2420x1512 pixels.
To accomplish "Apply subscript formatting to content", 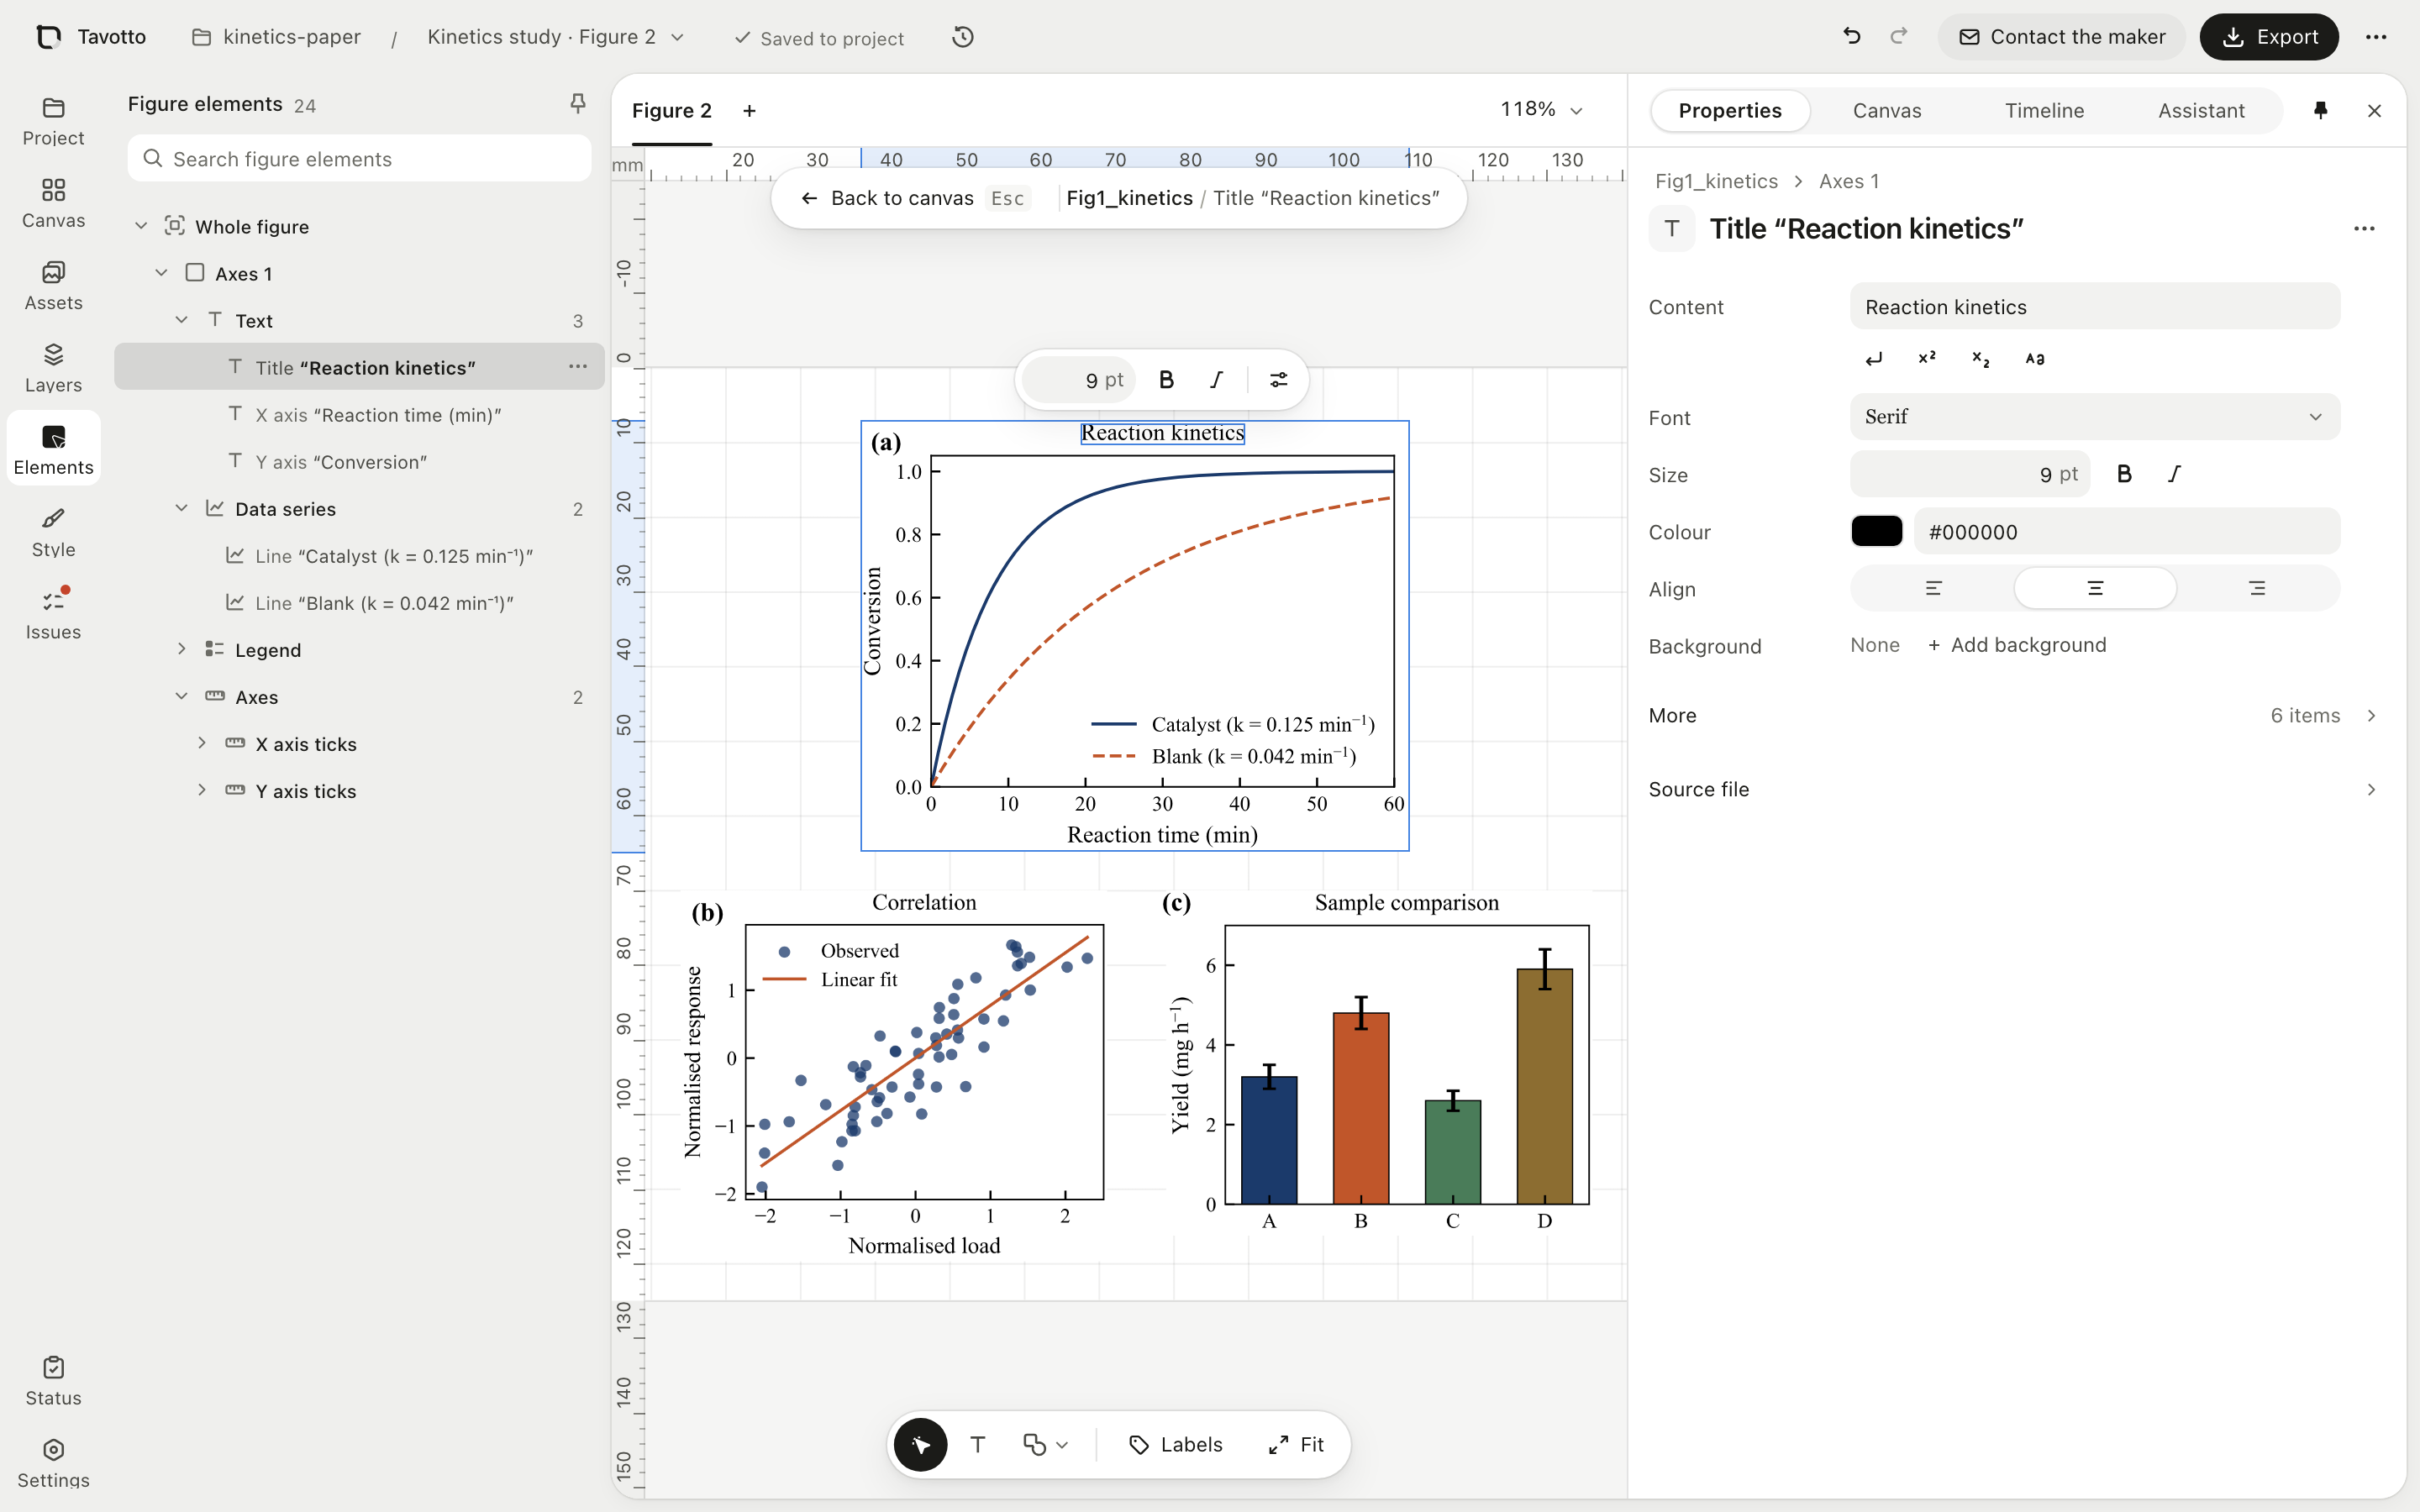I will pos(1980,359).
